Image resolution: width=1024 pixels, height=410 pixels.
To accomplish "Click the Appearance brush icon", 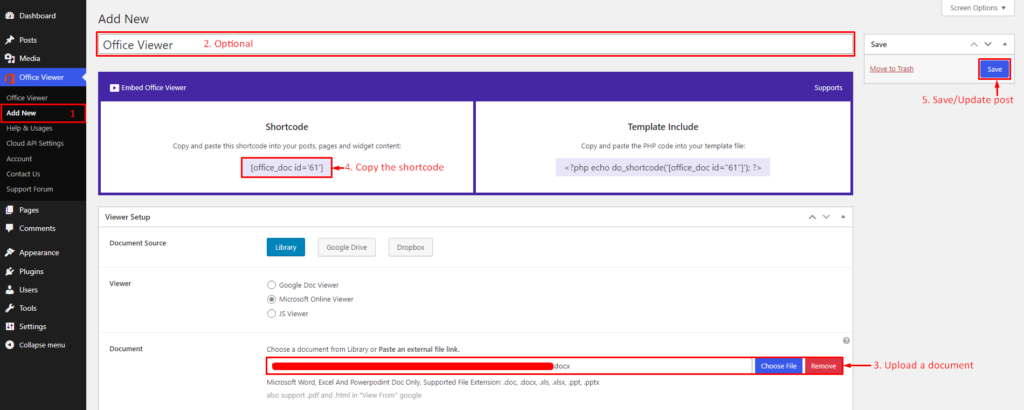I will pyautogui.click(x=9, y=253).
